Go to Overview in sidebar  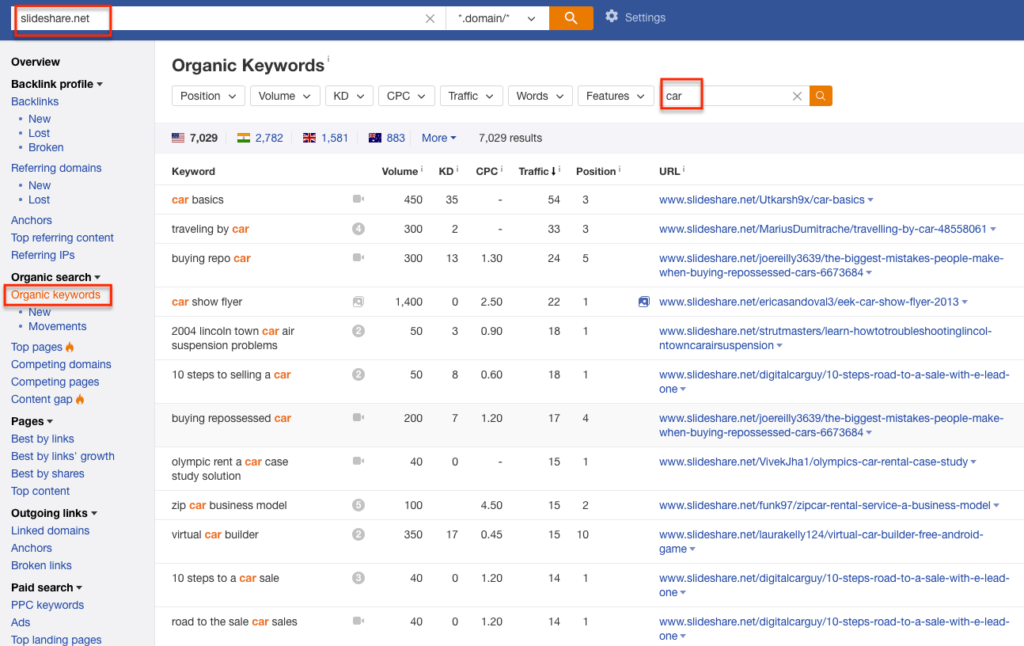tap(35, 62)
